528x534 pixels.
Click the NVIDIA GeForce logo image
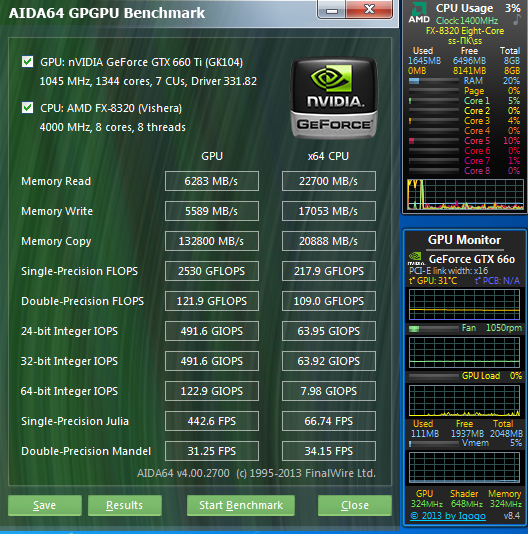334,98
